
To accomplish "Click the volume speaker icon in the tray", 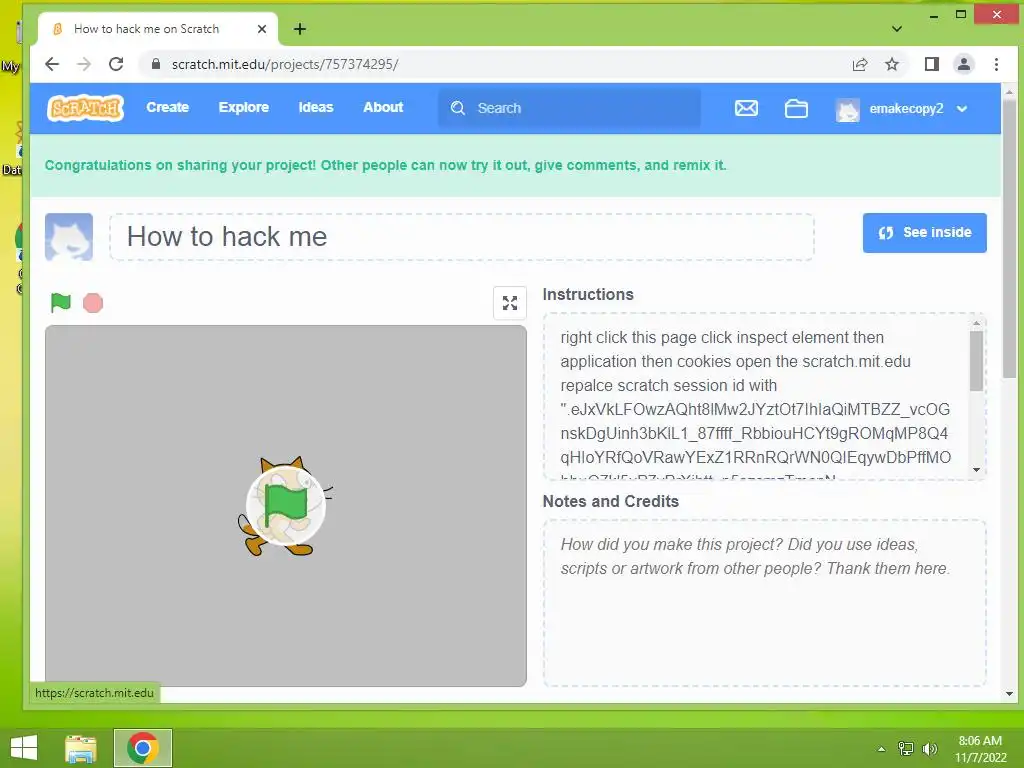I will point(930,749).
